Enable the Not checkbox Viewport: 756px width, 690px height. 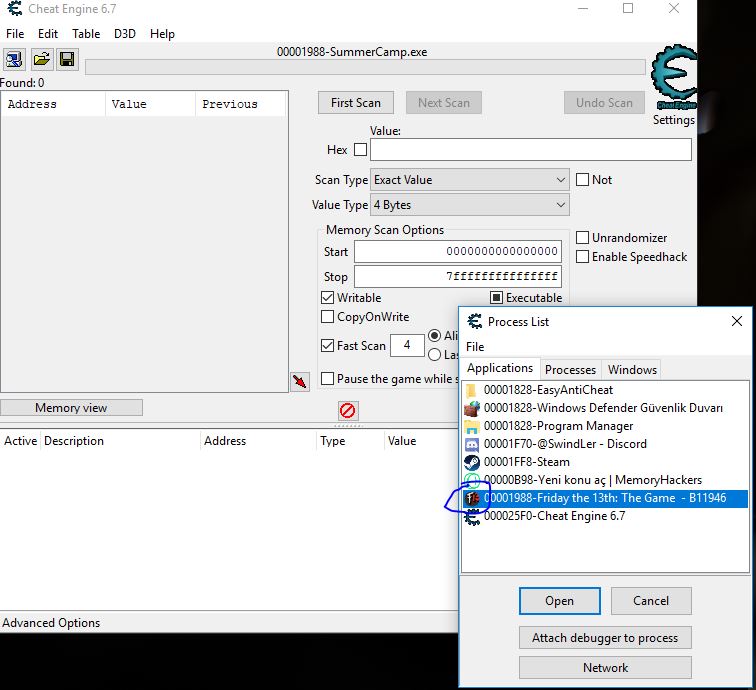(582, 179)
